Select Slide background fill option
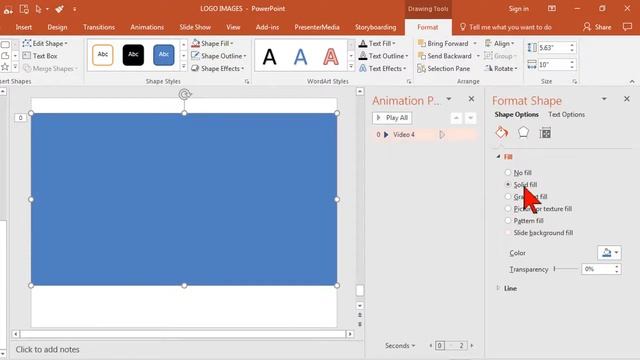 pyautogui.click(x=539, y=233)
